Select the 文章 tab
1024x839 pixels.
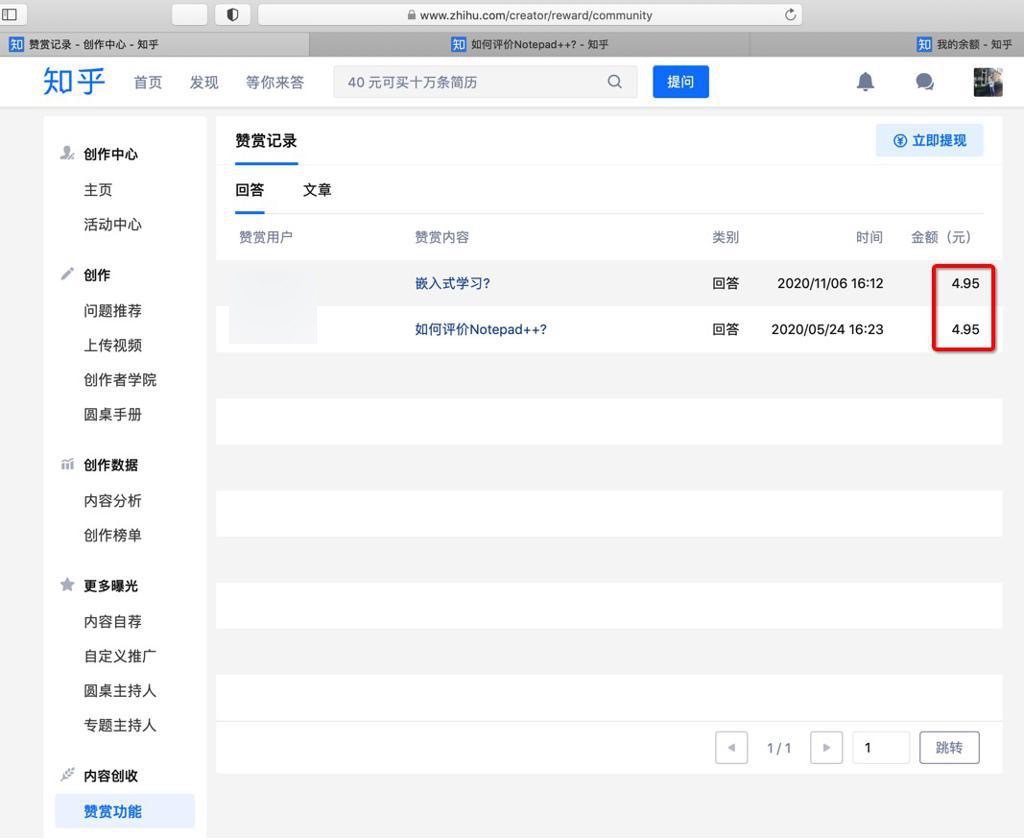[317, 190]
